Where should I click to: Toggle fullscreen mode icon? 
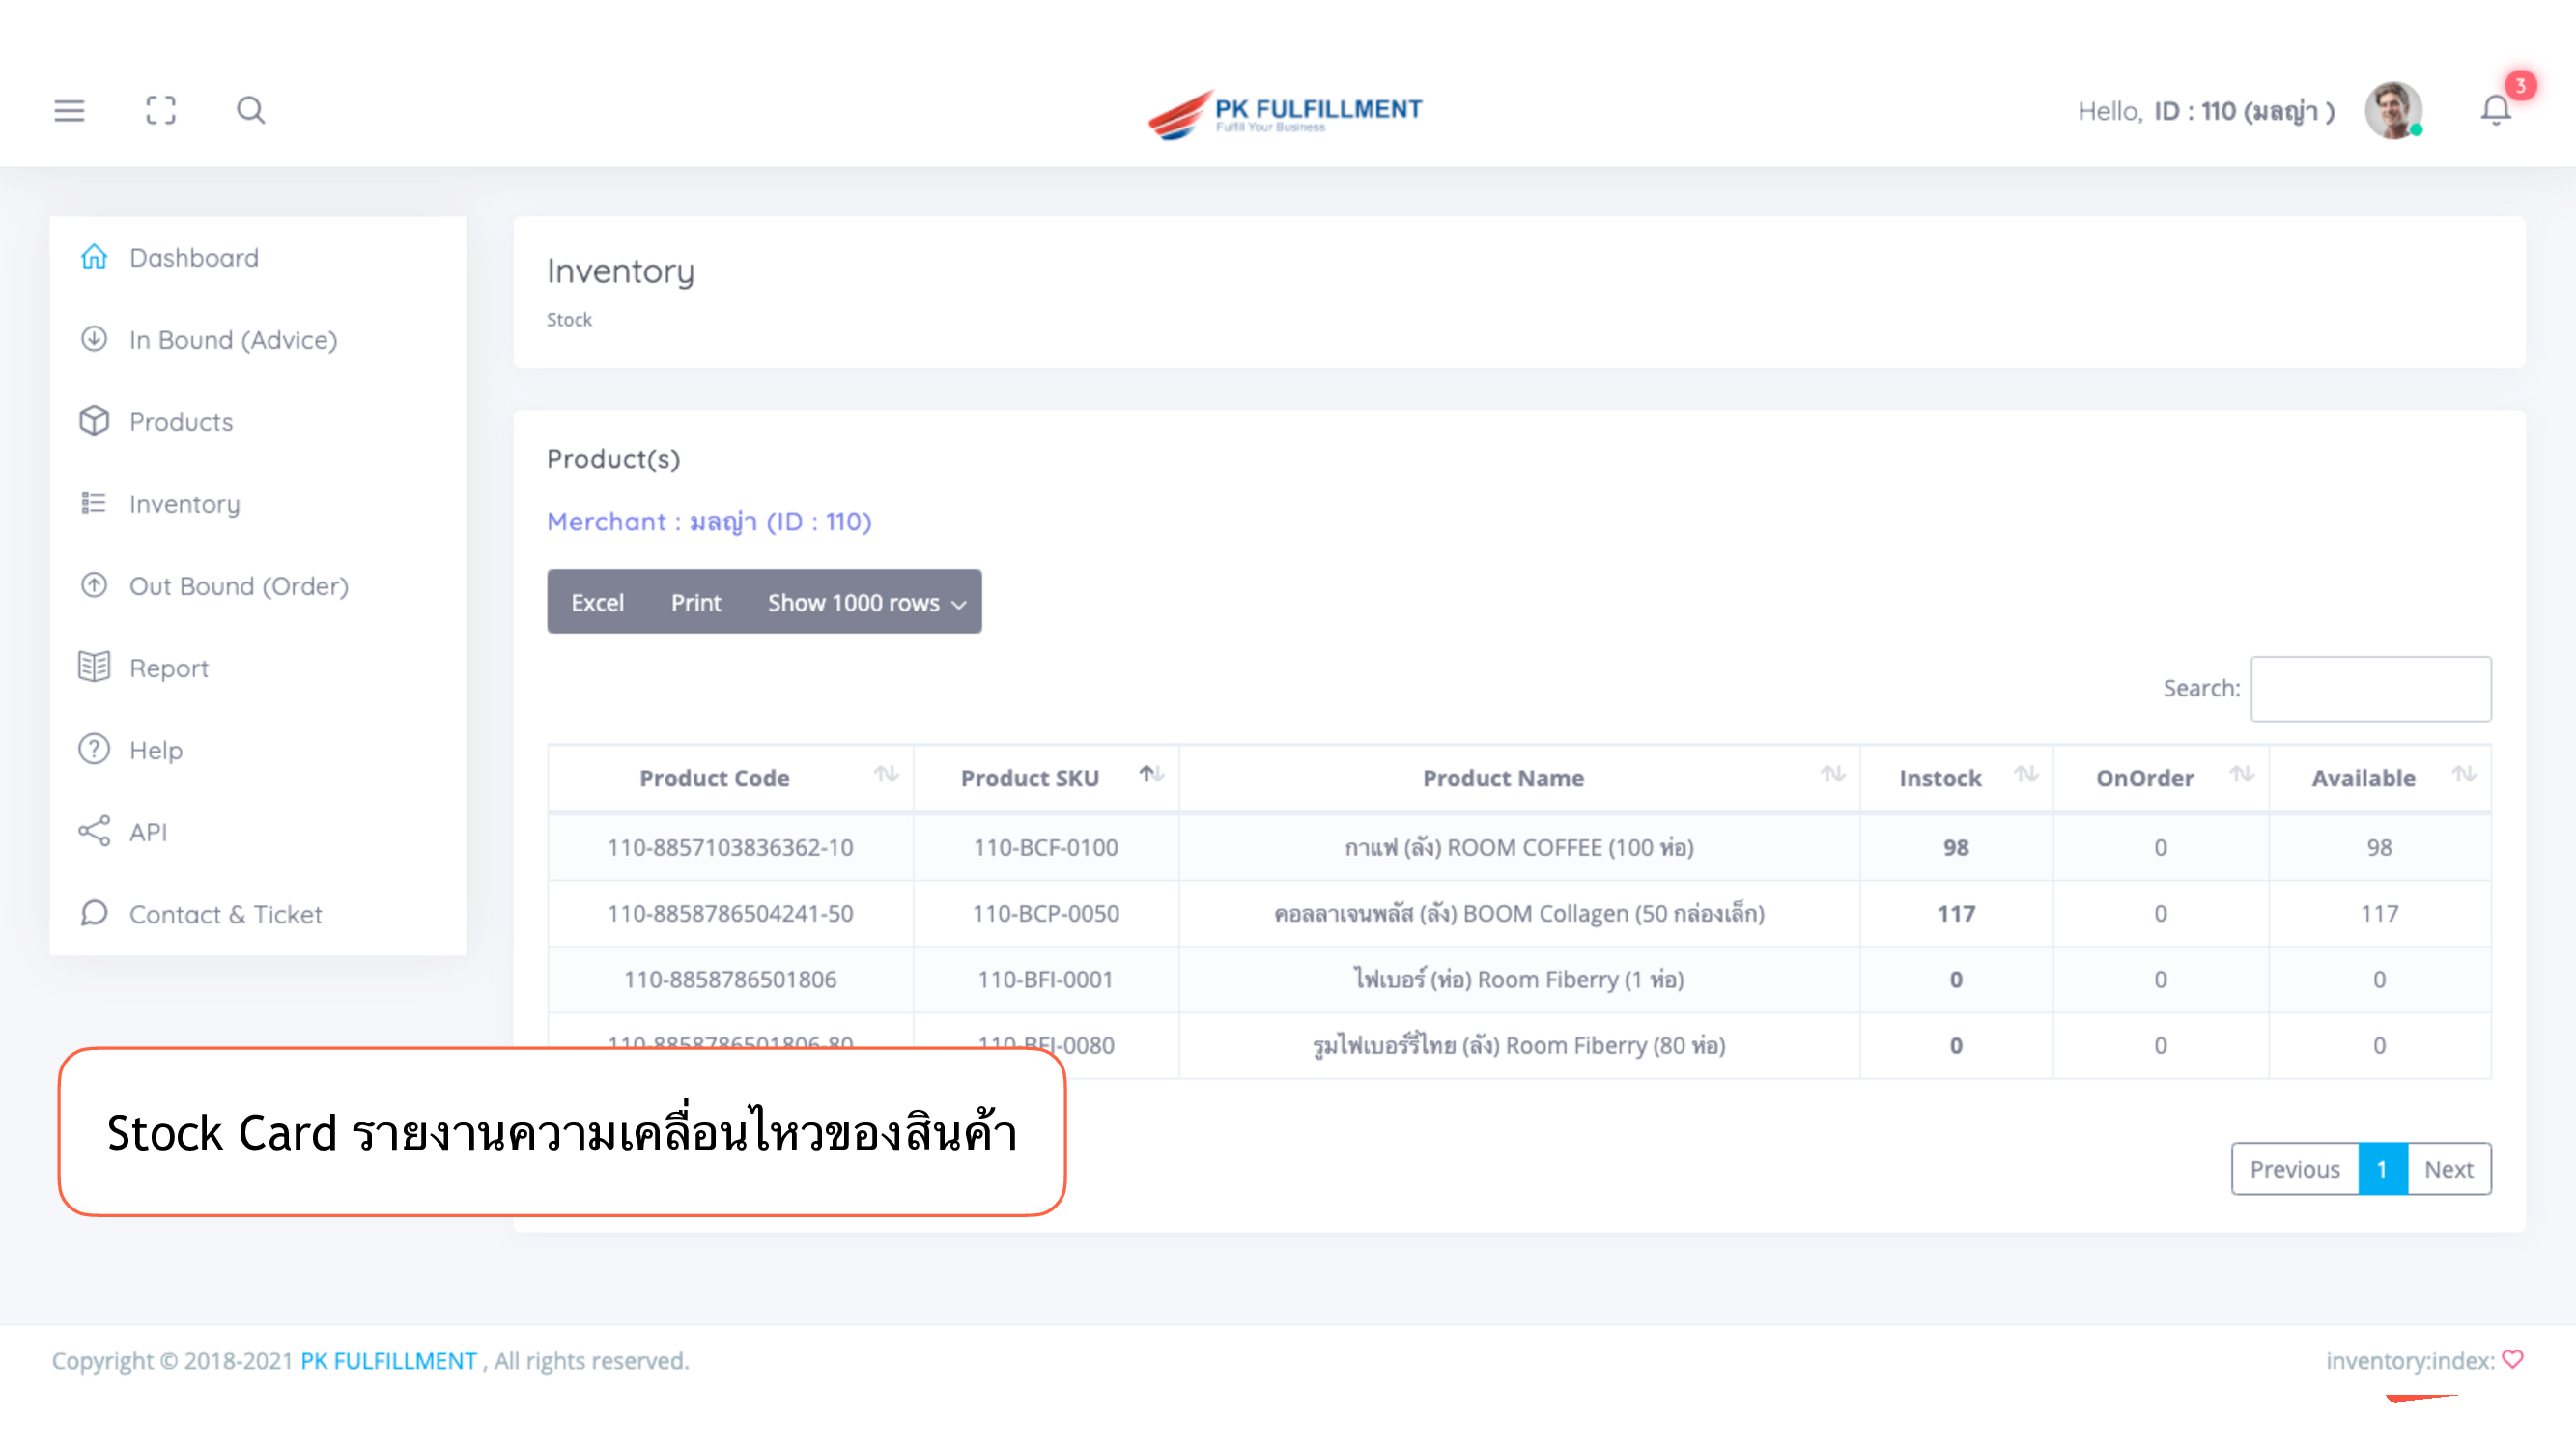pos(160,110)
